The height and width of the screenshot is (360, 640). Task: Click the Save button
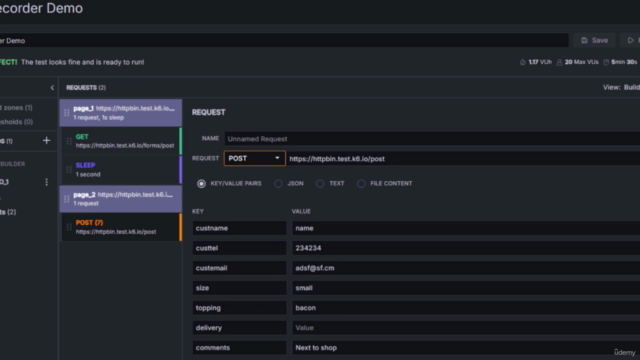coord(595,40)
